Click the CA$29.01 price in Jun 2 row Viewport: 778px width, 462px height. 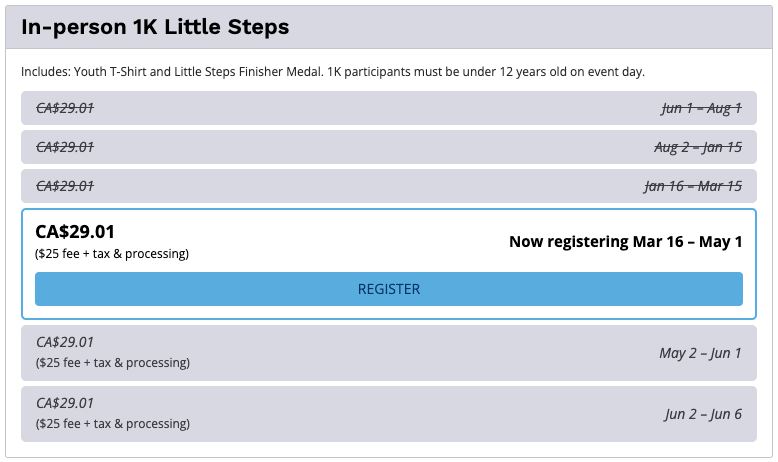65,403
